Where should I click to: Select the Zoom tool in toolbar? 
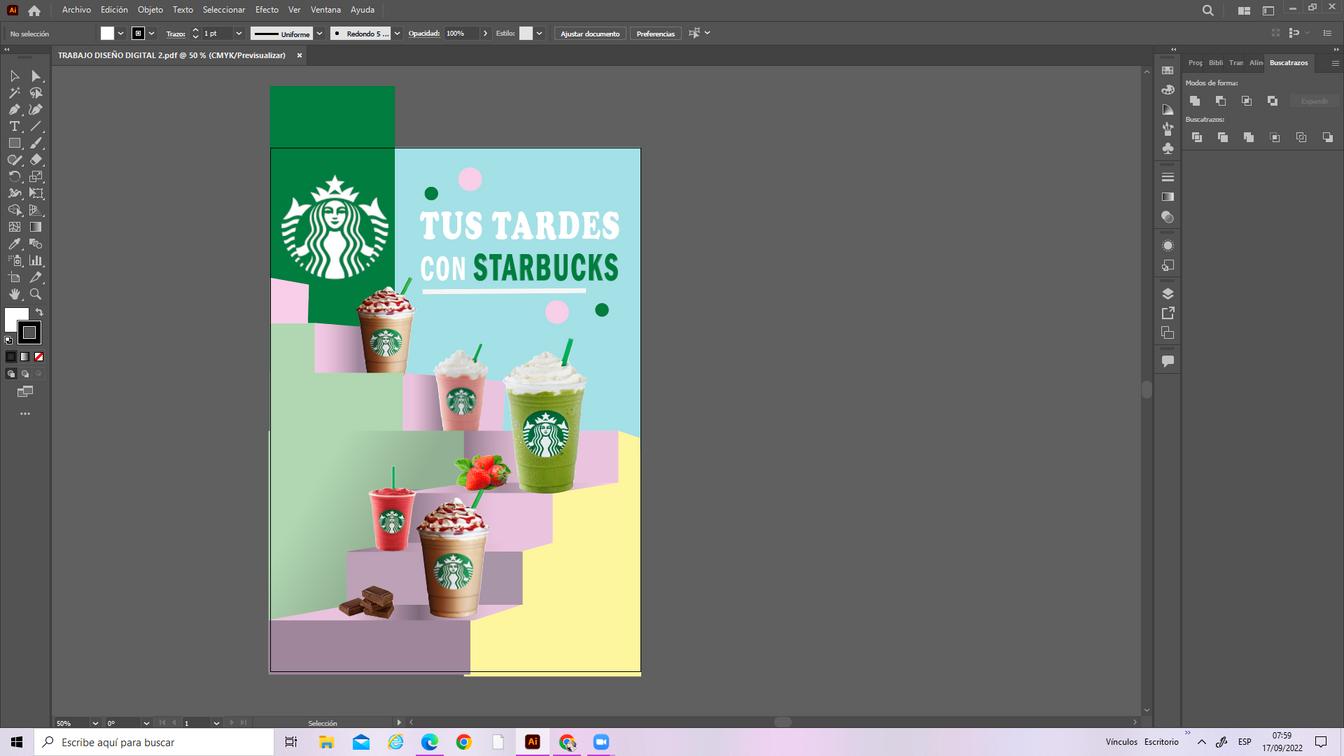tap(36, 294)
